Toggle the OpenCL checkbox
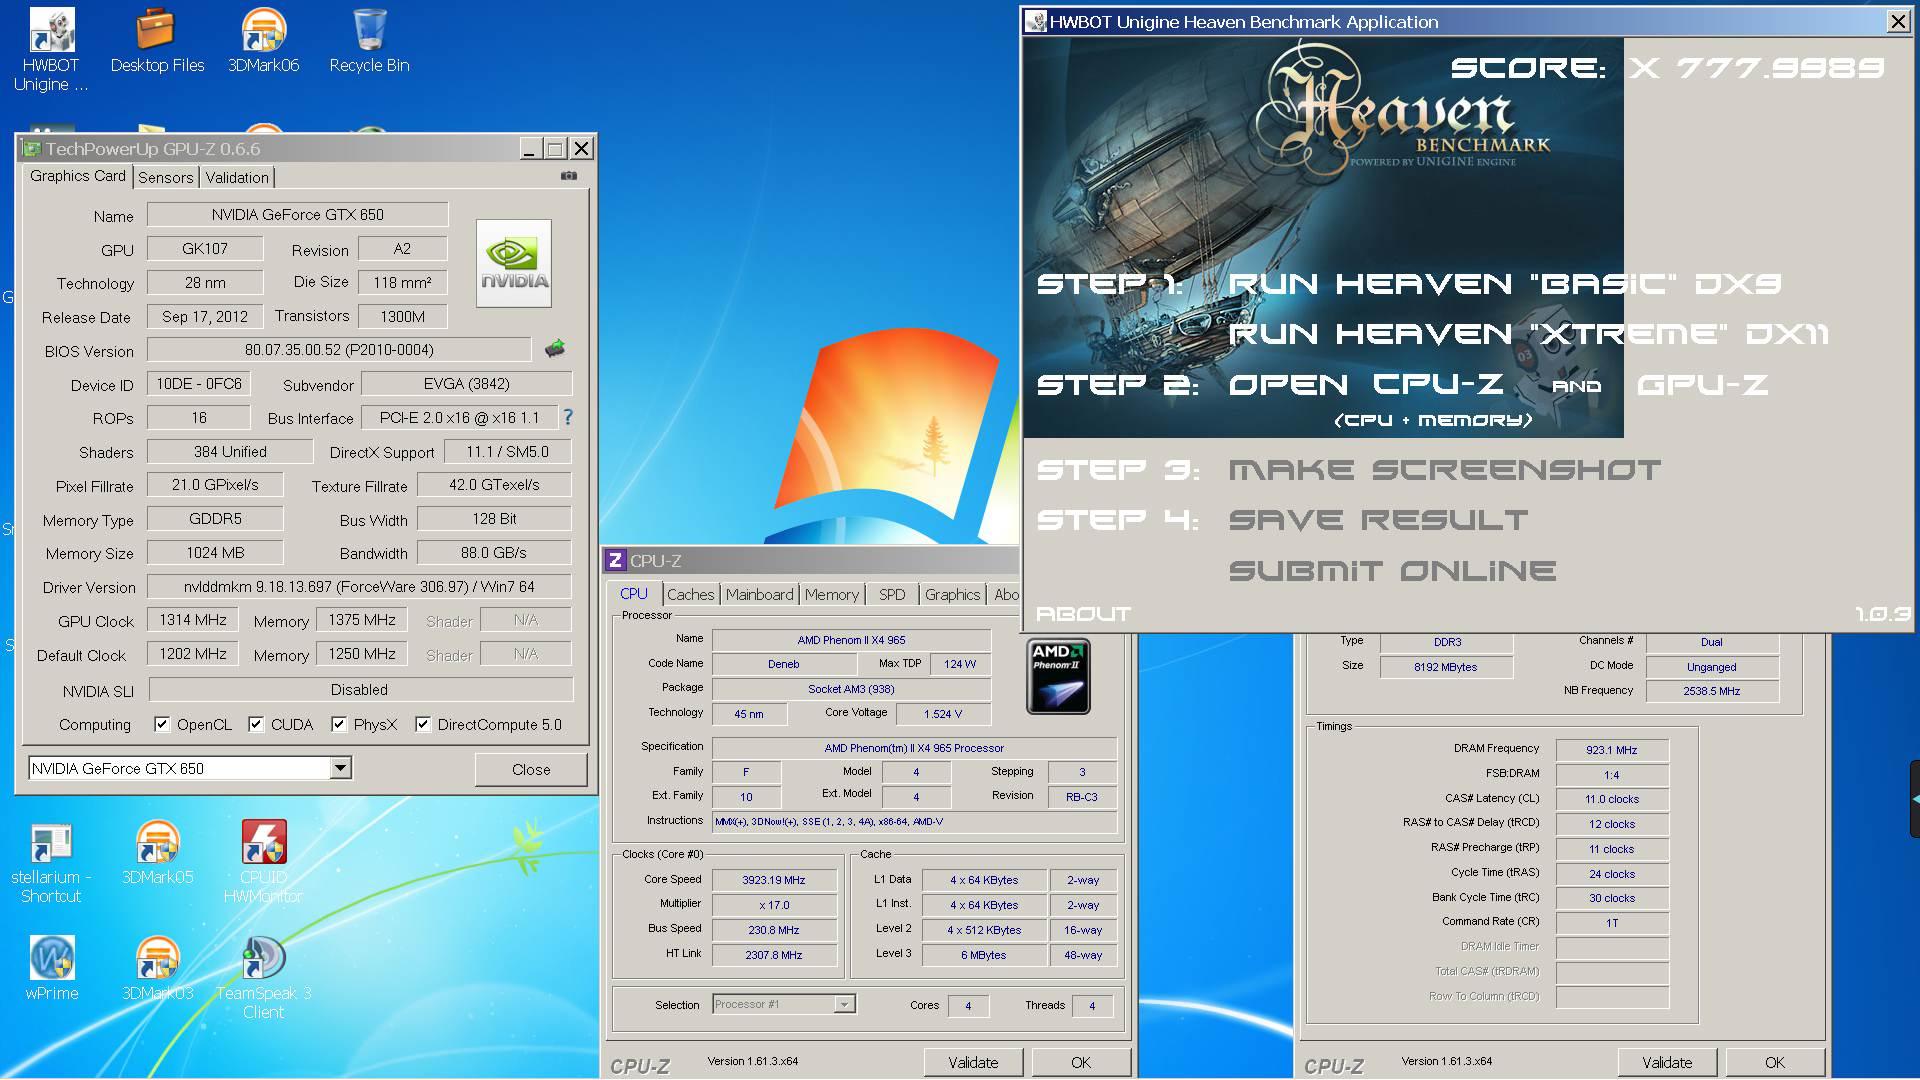1920x1080 pixels. point(162,724)
